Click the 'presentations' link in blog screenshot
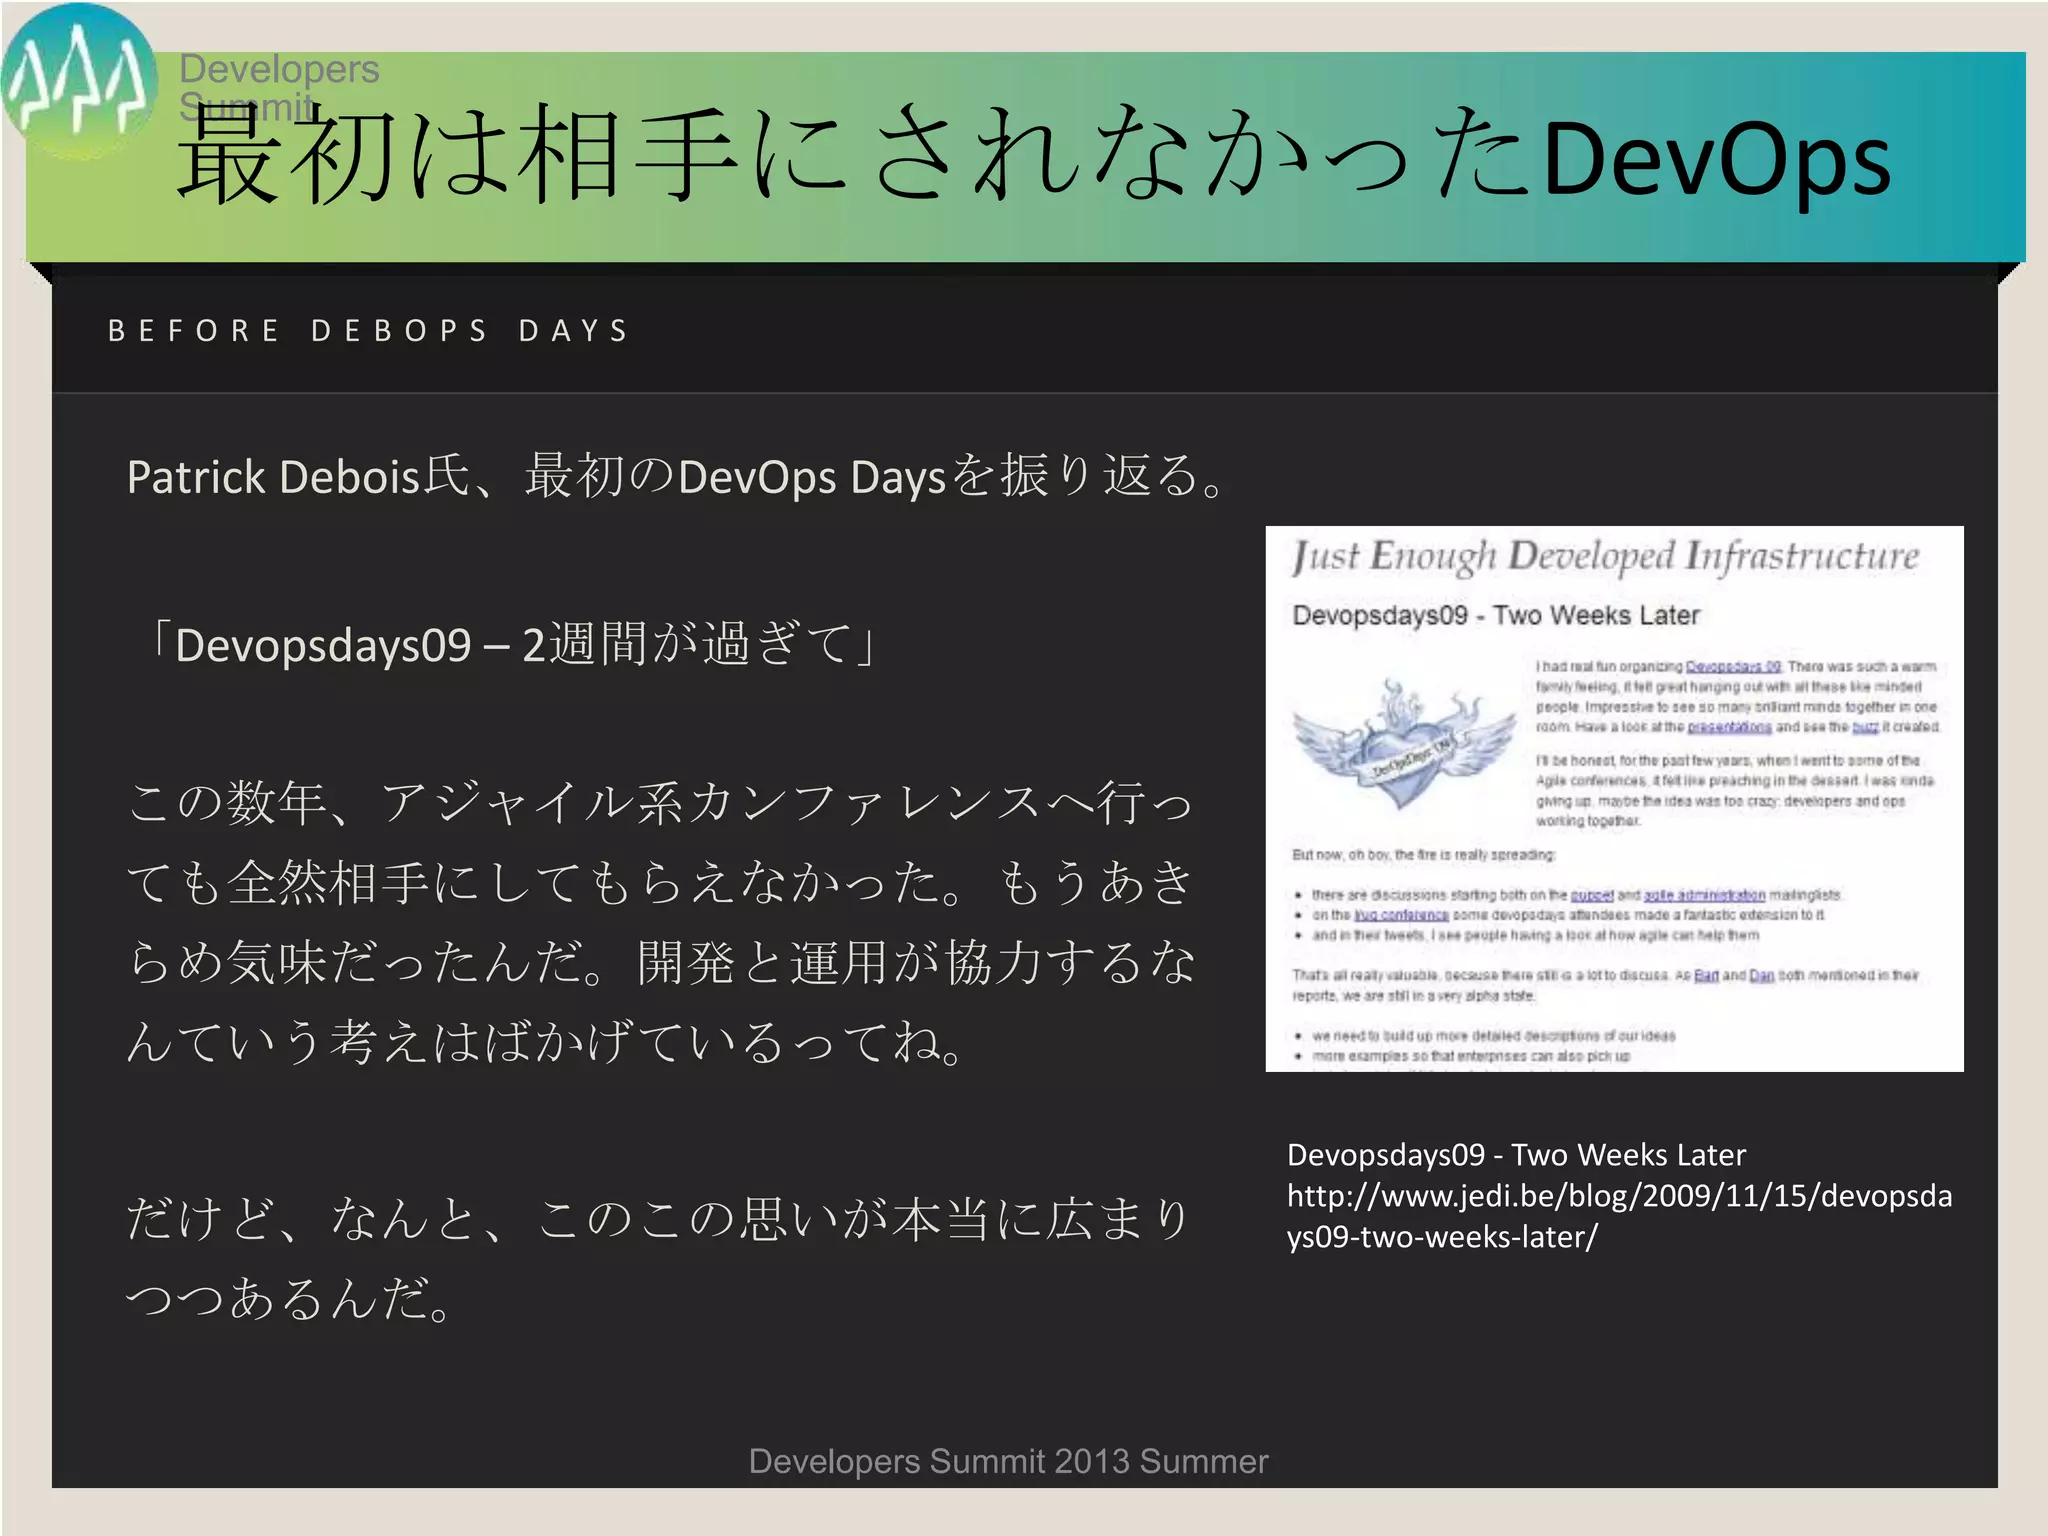Image resolution: width=2048 pixels, height=1536 pixels. pos(1729,727)
